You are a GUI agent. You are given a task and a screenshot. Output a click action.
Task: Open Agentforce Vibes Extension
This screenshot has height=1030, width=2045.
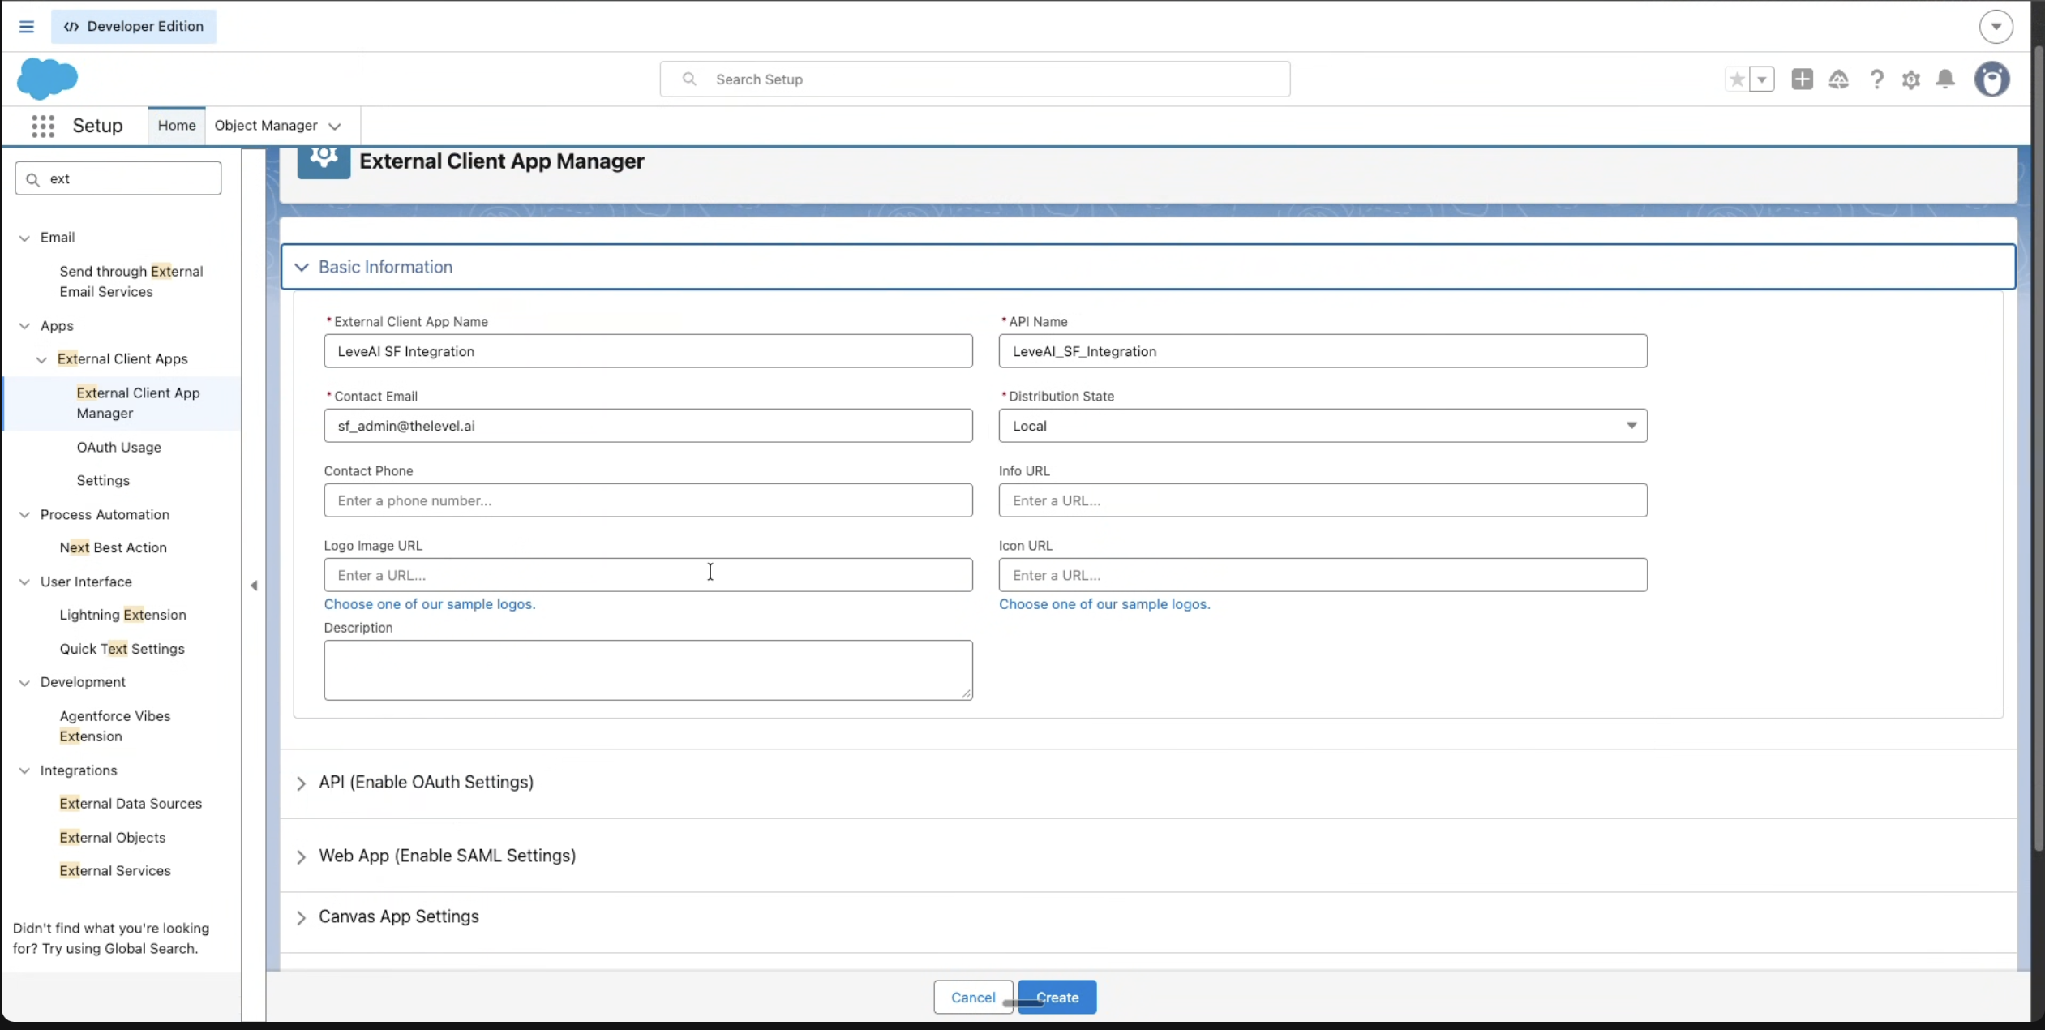pos(115,726)
